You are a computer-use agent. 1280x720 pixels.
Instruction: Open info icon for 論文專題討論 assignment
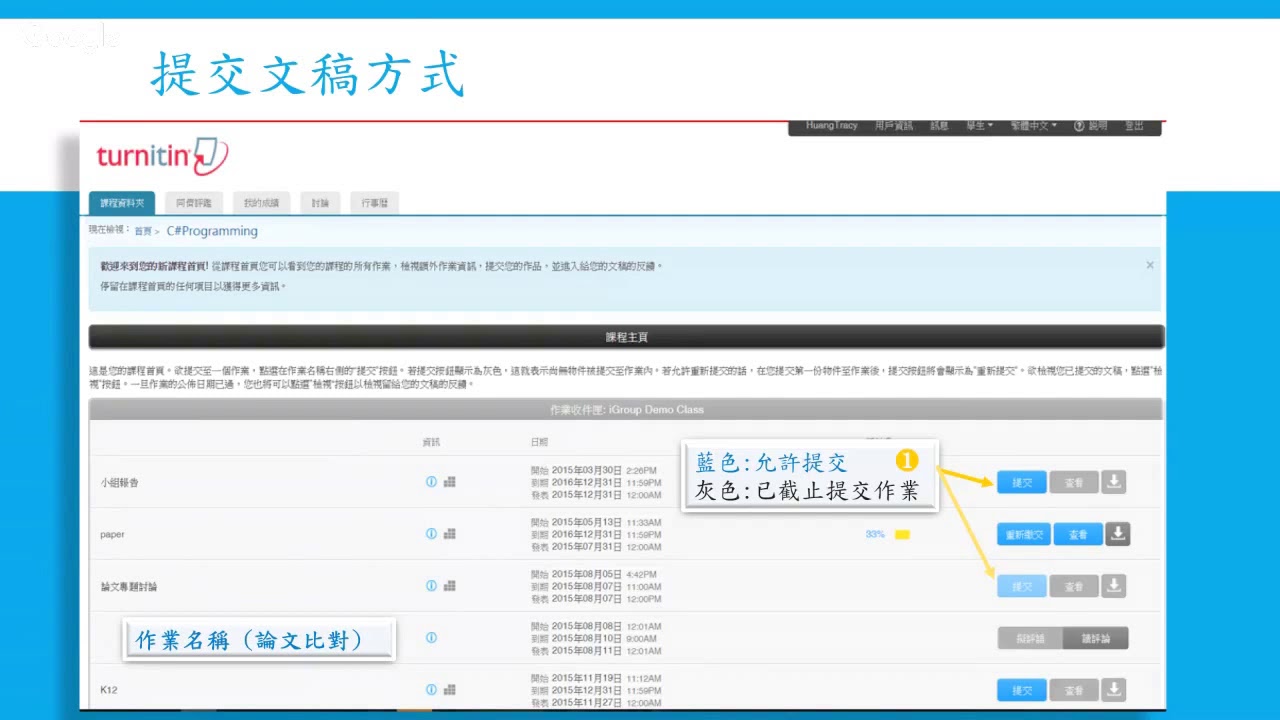click(431, 586)
